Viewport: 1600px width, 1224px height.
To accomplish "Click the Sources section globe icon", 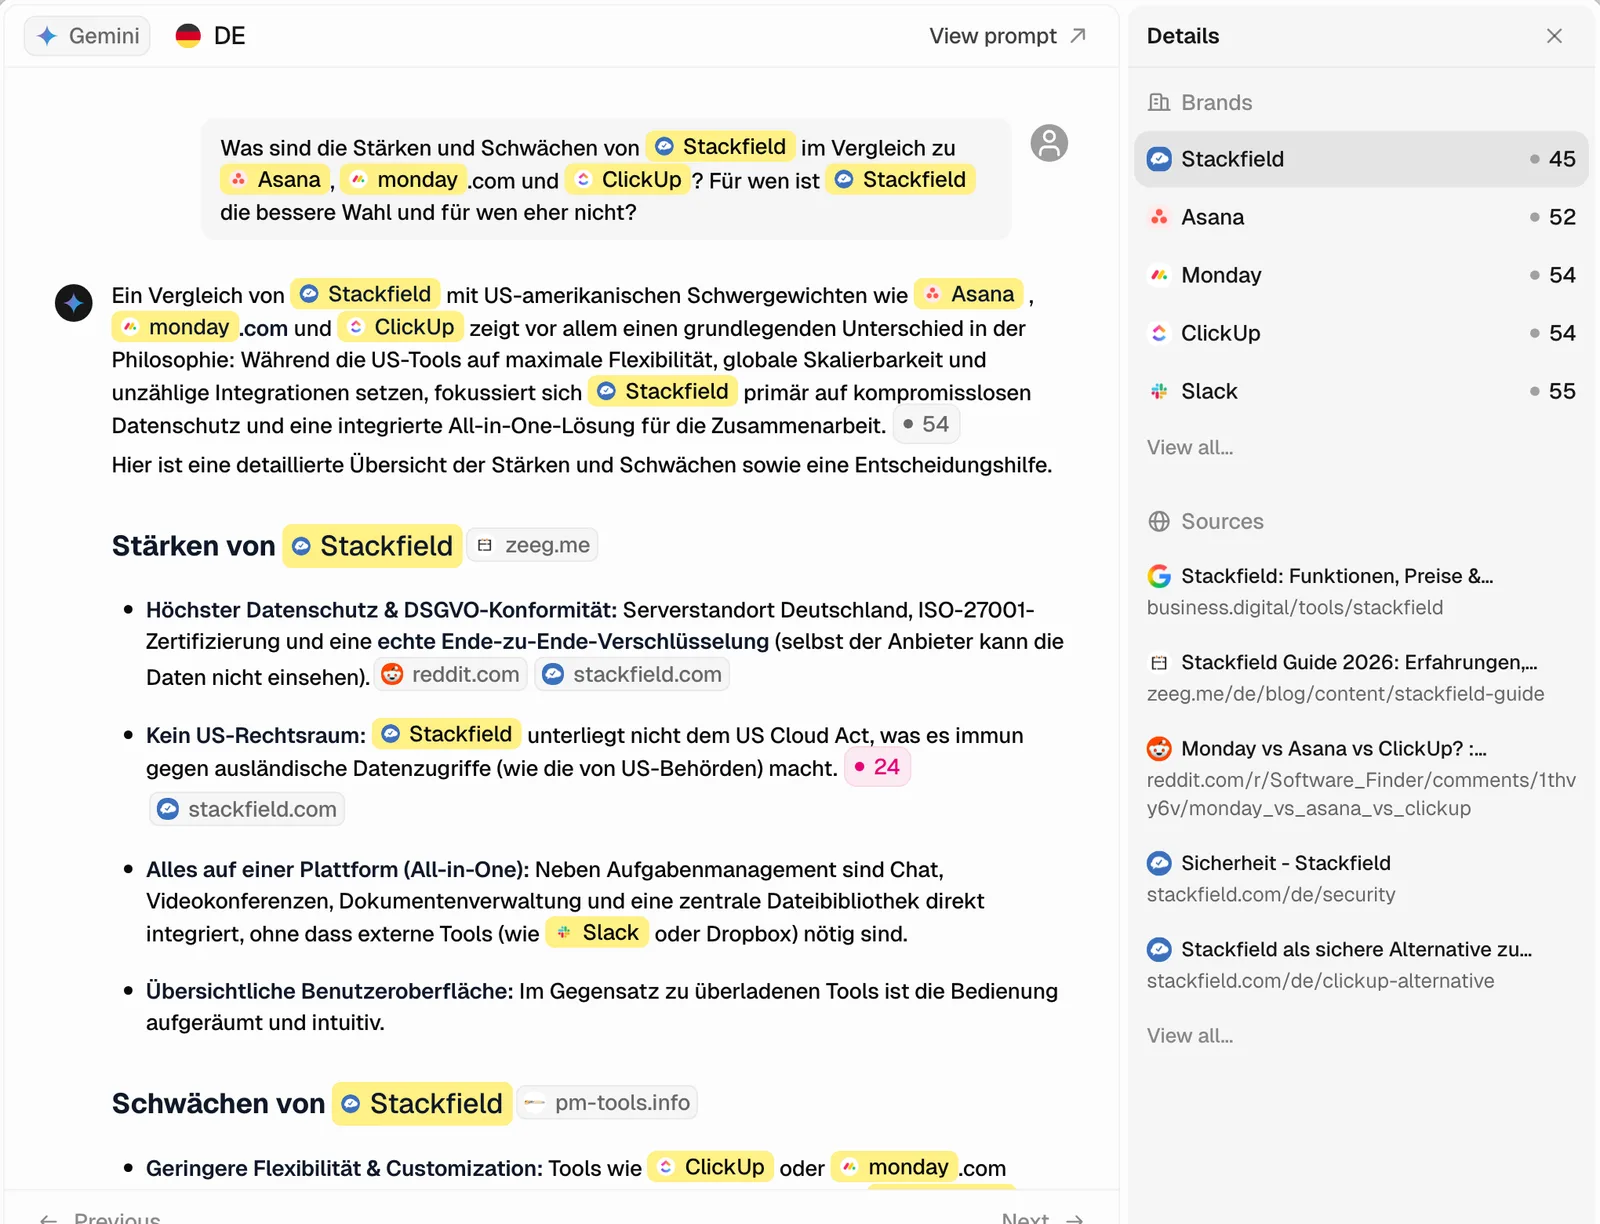I will (x=1159, y=521).
